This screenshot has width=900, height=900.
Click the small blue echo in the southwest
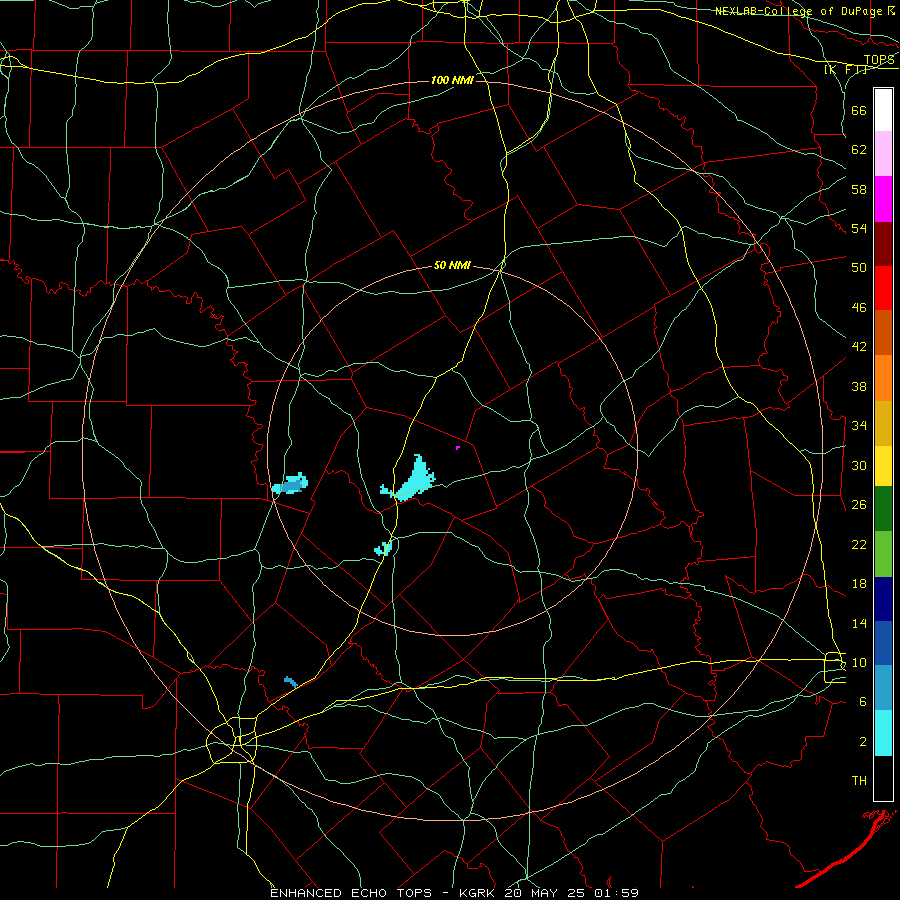[291, 682]
